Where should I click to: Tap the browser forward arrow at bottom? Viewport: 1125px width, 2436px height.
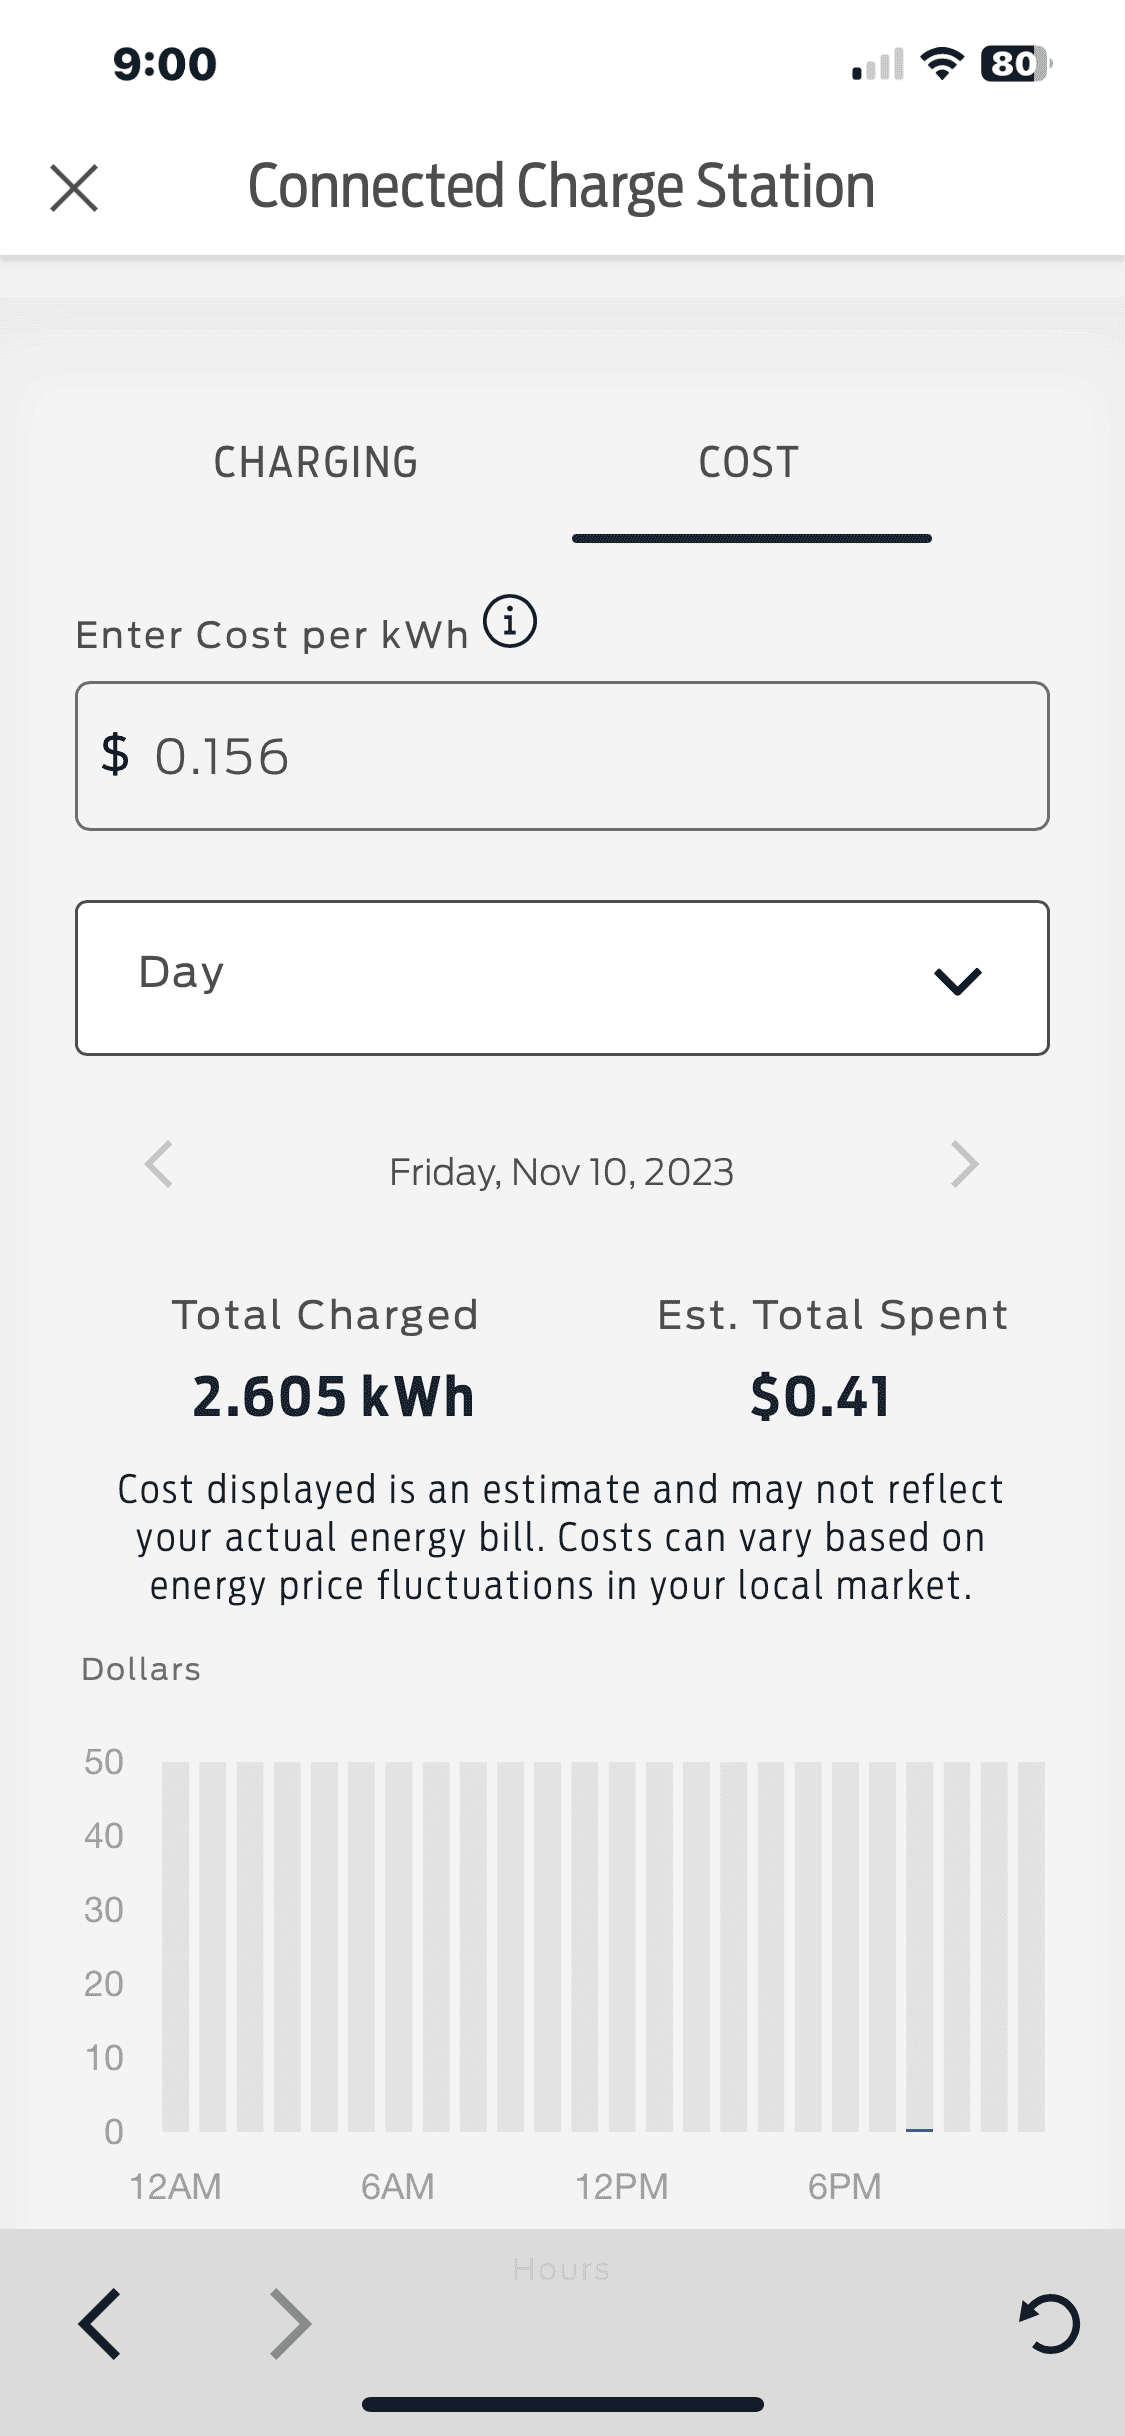coord(290,2323)
